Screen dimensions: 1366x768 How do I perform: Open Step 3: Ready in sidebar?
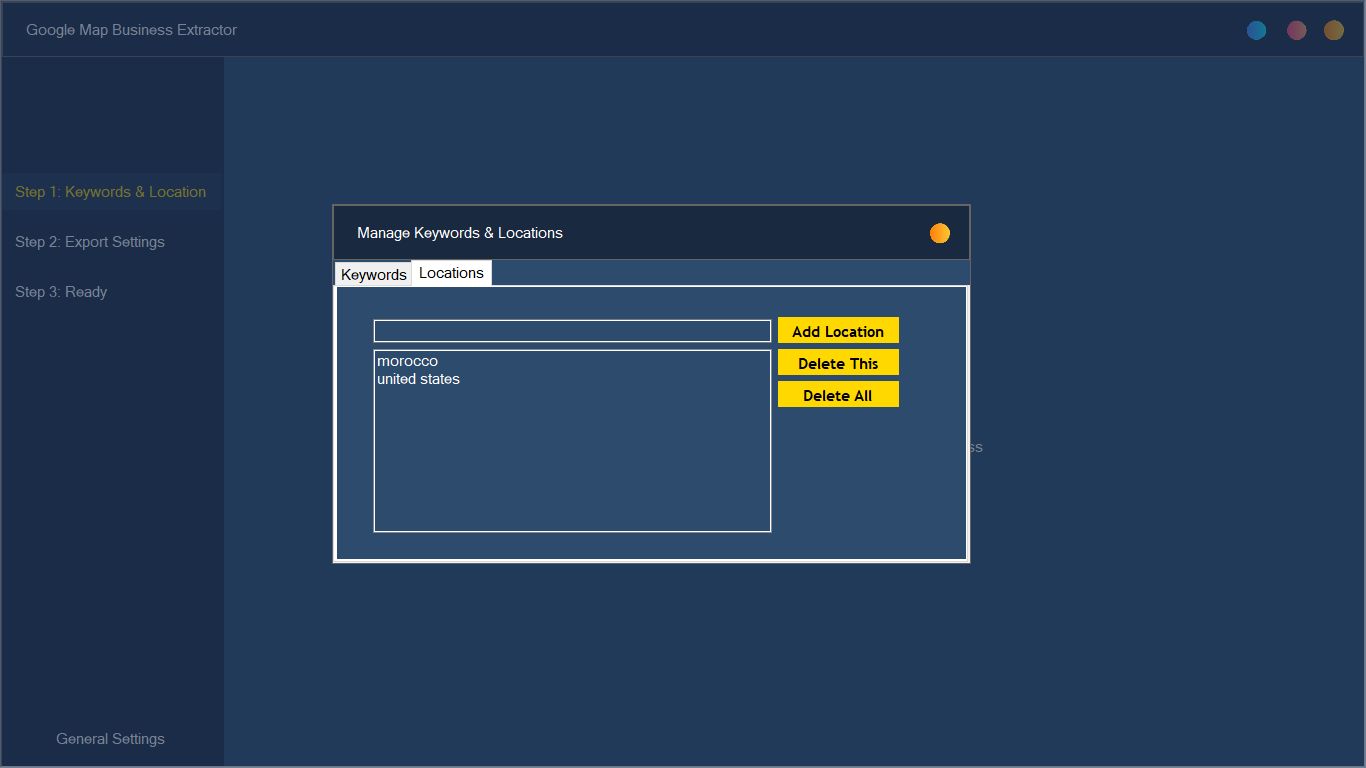[x=61, y=292]
